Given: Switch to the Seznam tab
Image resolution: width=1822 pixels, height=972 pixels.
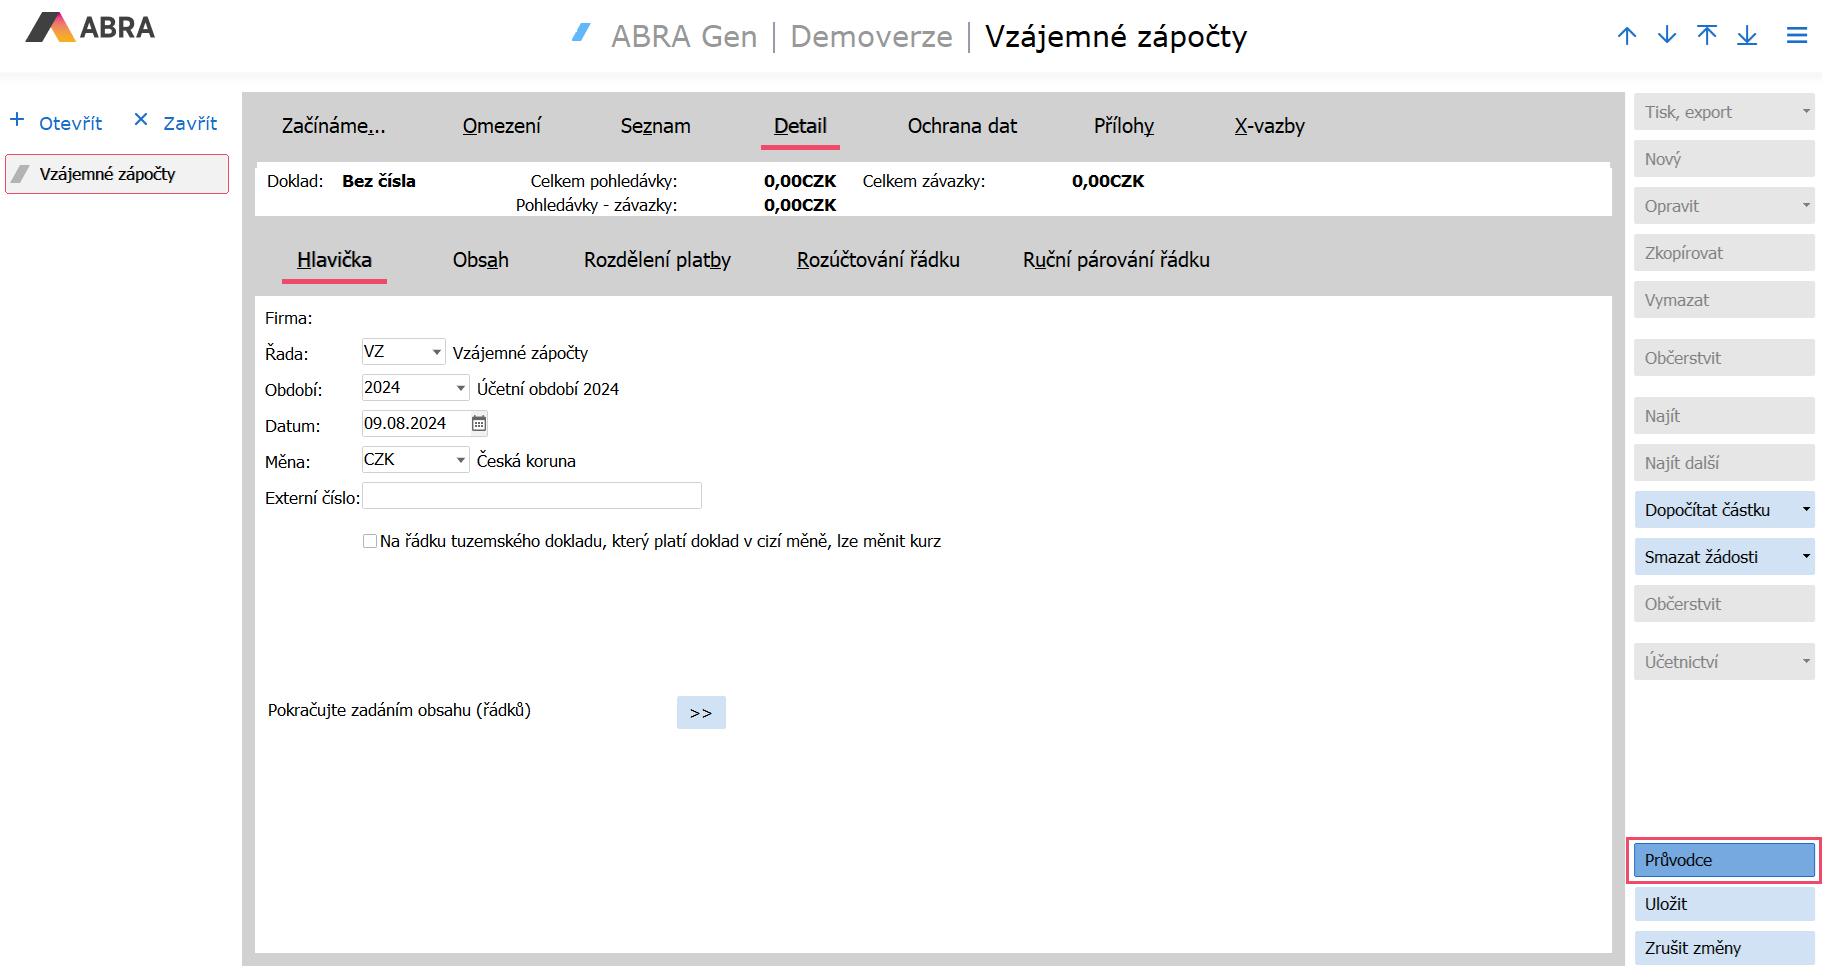Looking at the screenshot, I should [655, 126].
